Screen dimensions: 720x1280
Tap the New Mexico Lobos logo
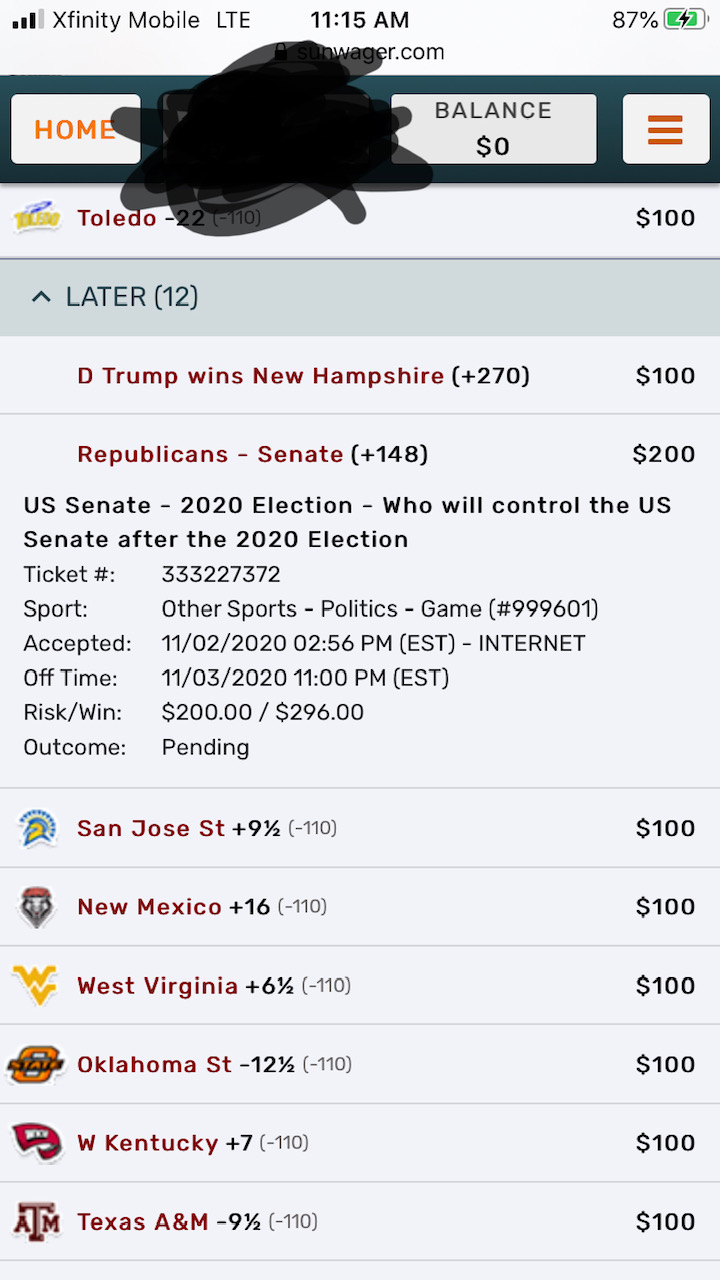point(37,907)
